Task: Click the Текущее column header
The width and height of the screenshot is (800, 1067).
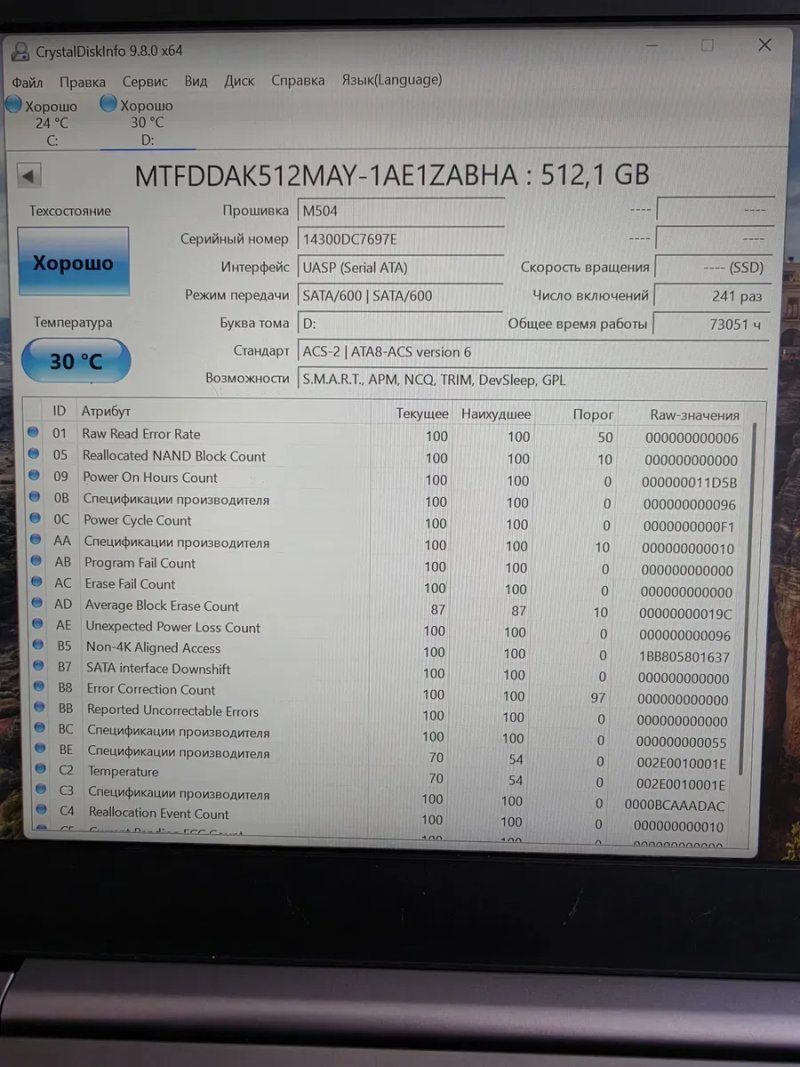Action: 422,413
